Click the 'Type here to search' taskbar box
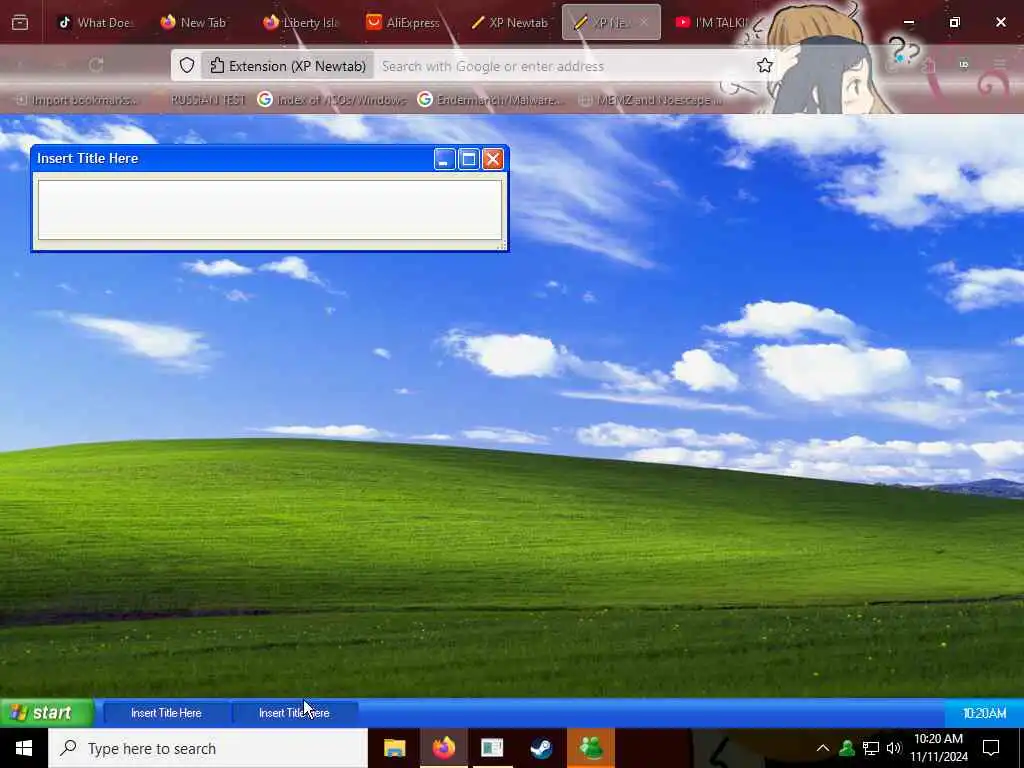 208,748
